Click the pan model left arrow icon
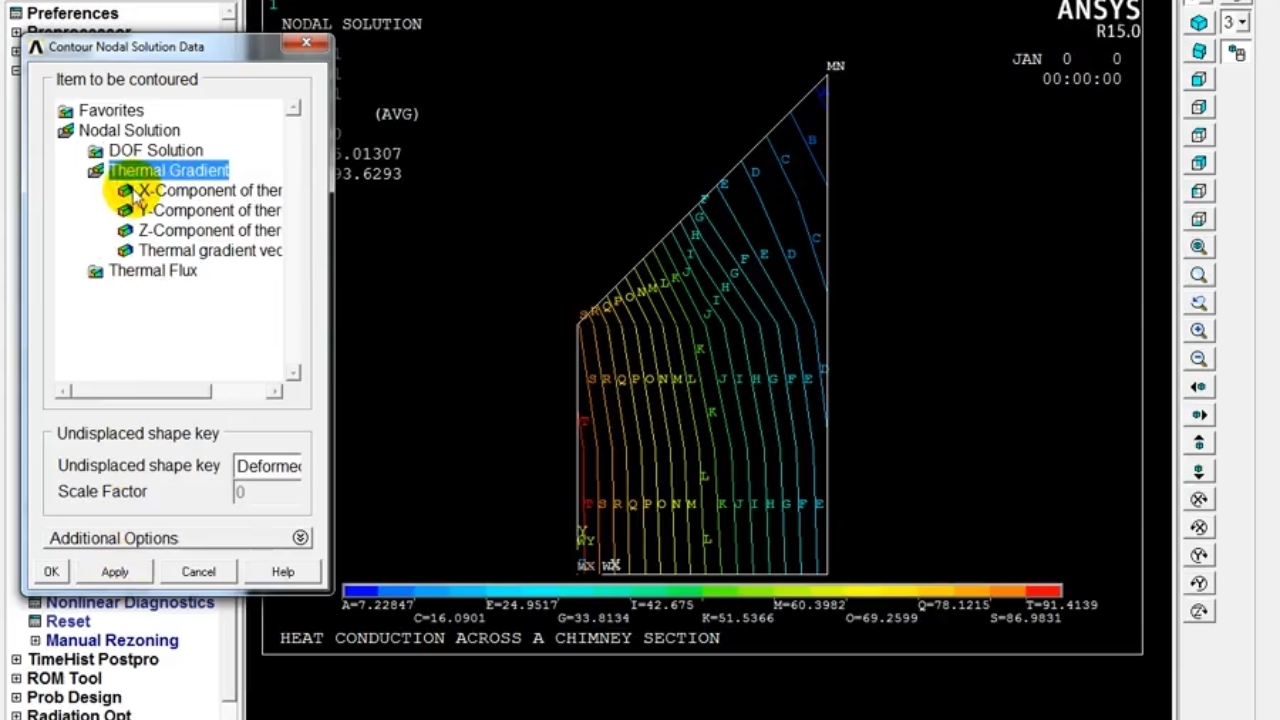Screen dimensions: 1280x720 pyautogui.click(x=1199, y=387)
